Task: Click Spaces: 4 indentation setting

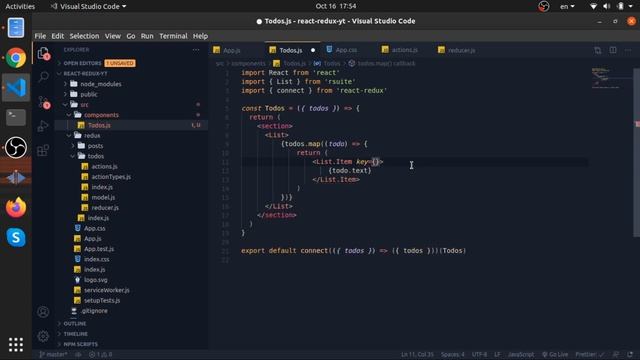Action: point(452,355)
